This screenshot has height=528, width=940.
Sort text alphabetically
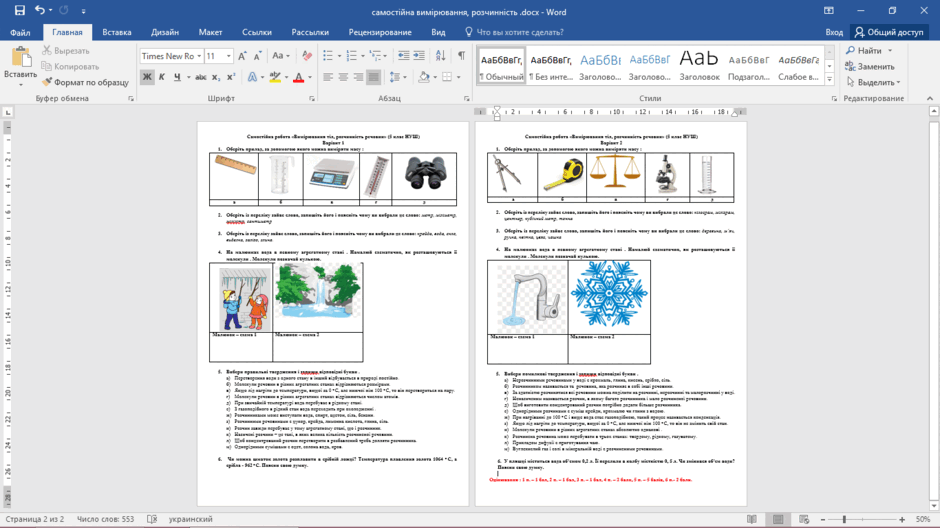441,56
